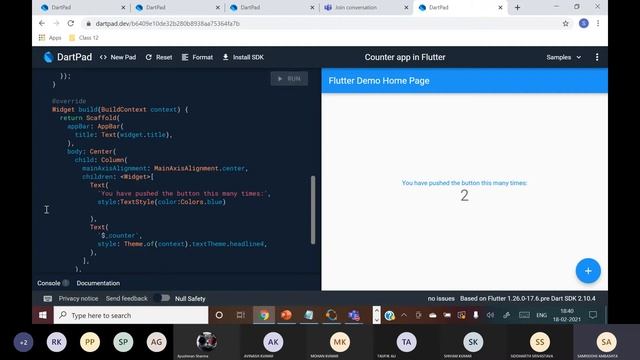Open the notification center icon
This screenshot has height=360, width=640.
click(593, 315)
